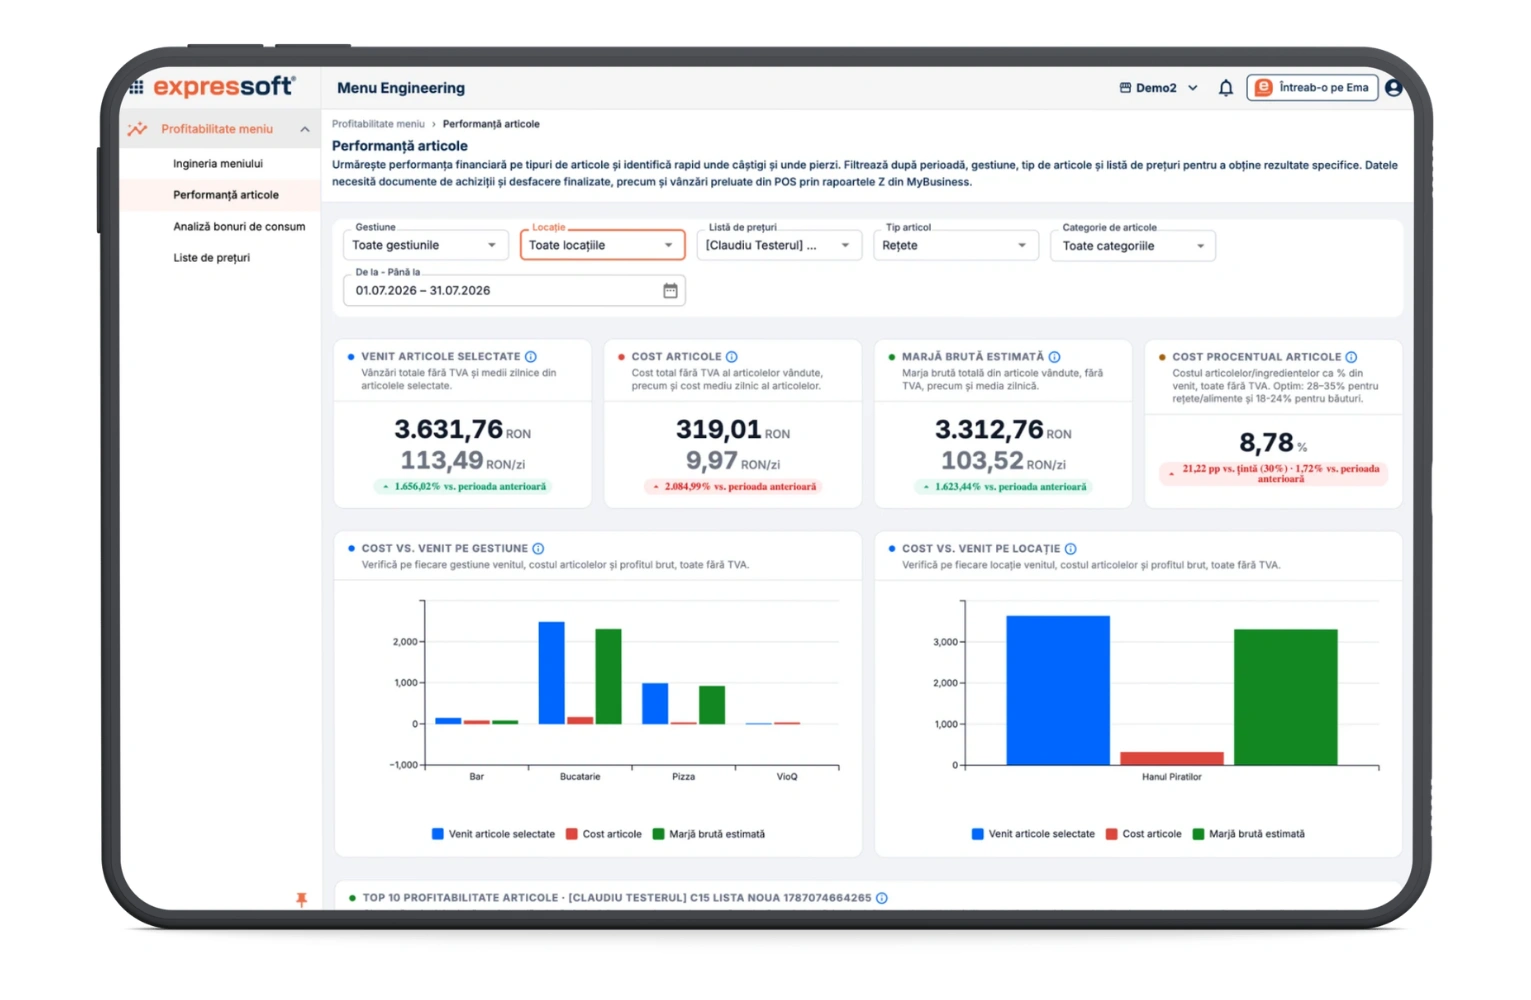The height and width of the screenshot is (1000, 1531).
Task: Open the date range calendar icon
Action: click(x=670, y=291)
